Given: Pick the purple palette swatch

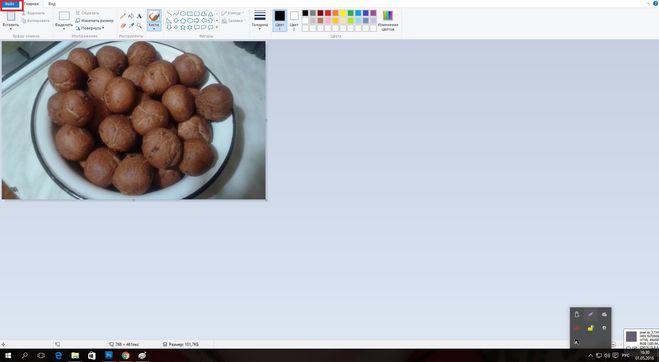Looking at the screenshot, I should pos(373,13).
